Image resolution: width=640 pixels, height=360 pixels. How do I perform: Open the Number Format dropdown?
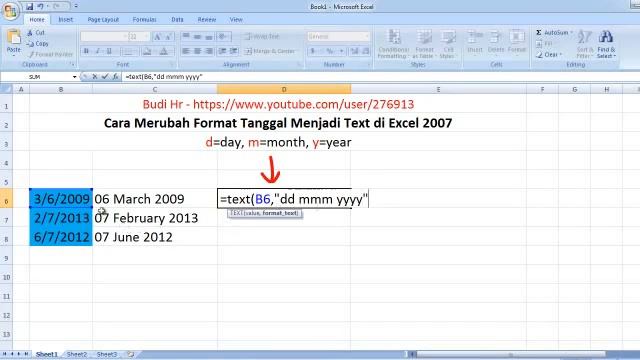click(x=367, y=37)
